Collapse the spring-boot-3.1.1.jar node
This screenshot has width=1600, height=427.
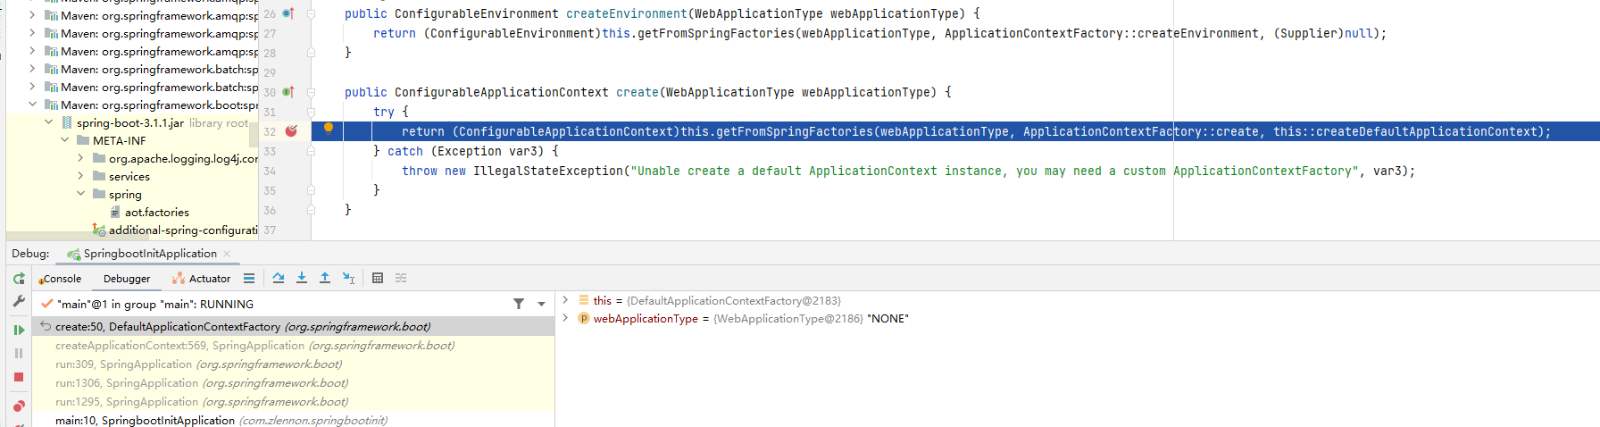pos(49,123)
